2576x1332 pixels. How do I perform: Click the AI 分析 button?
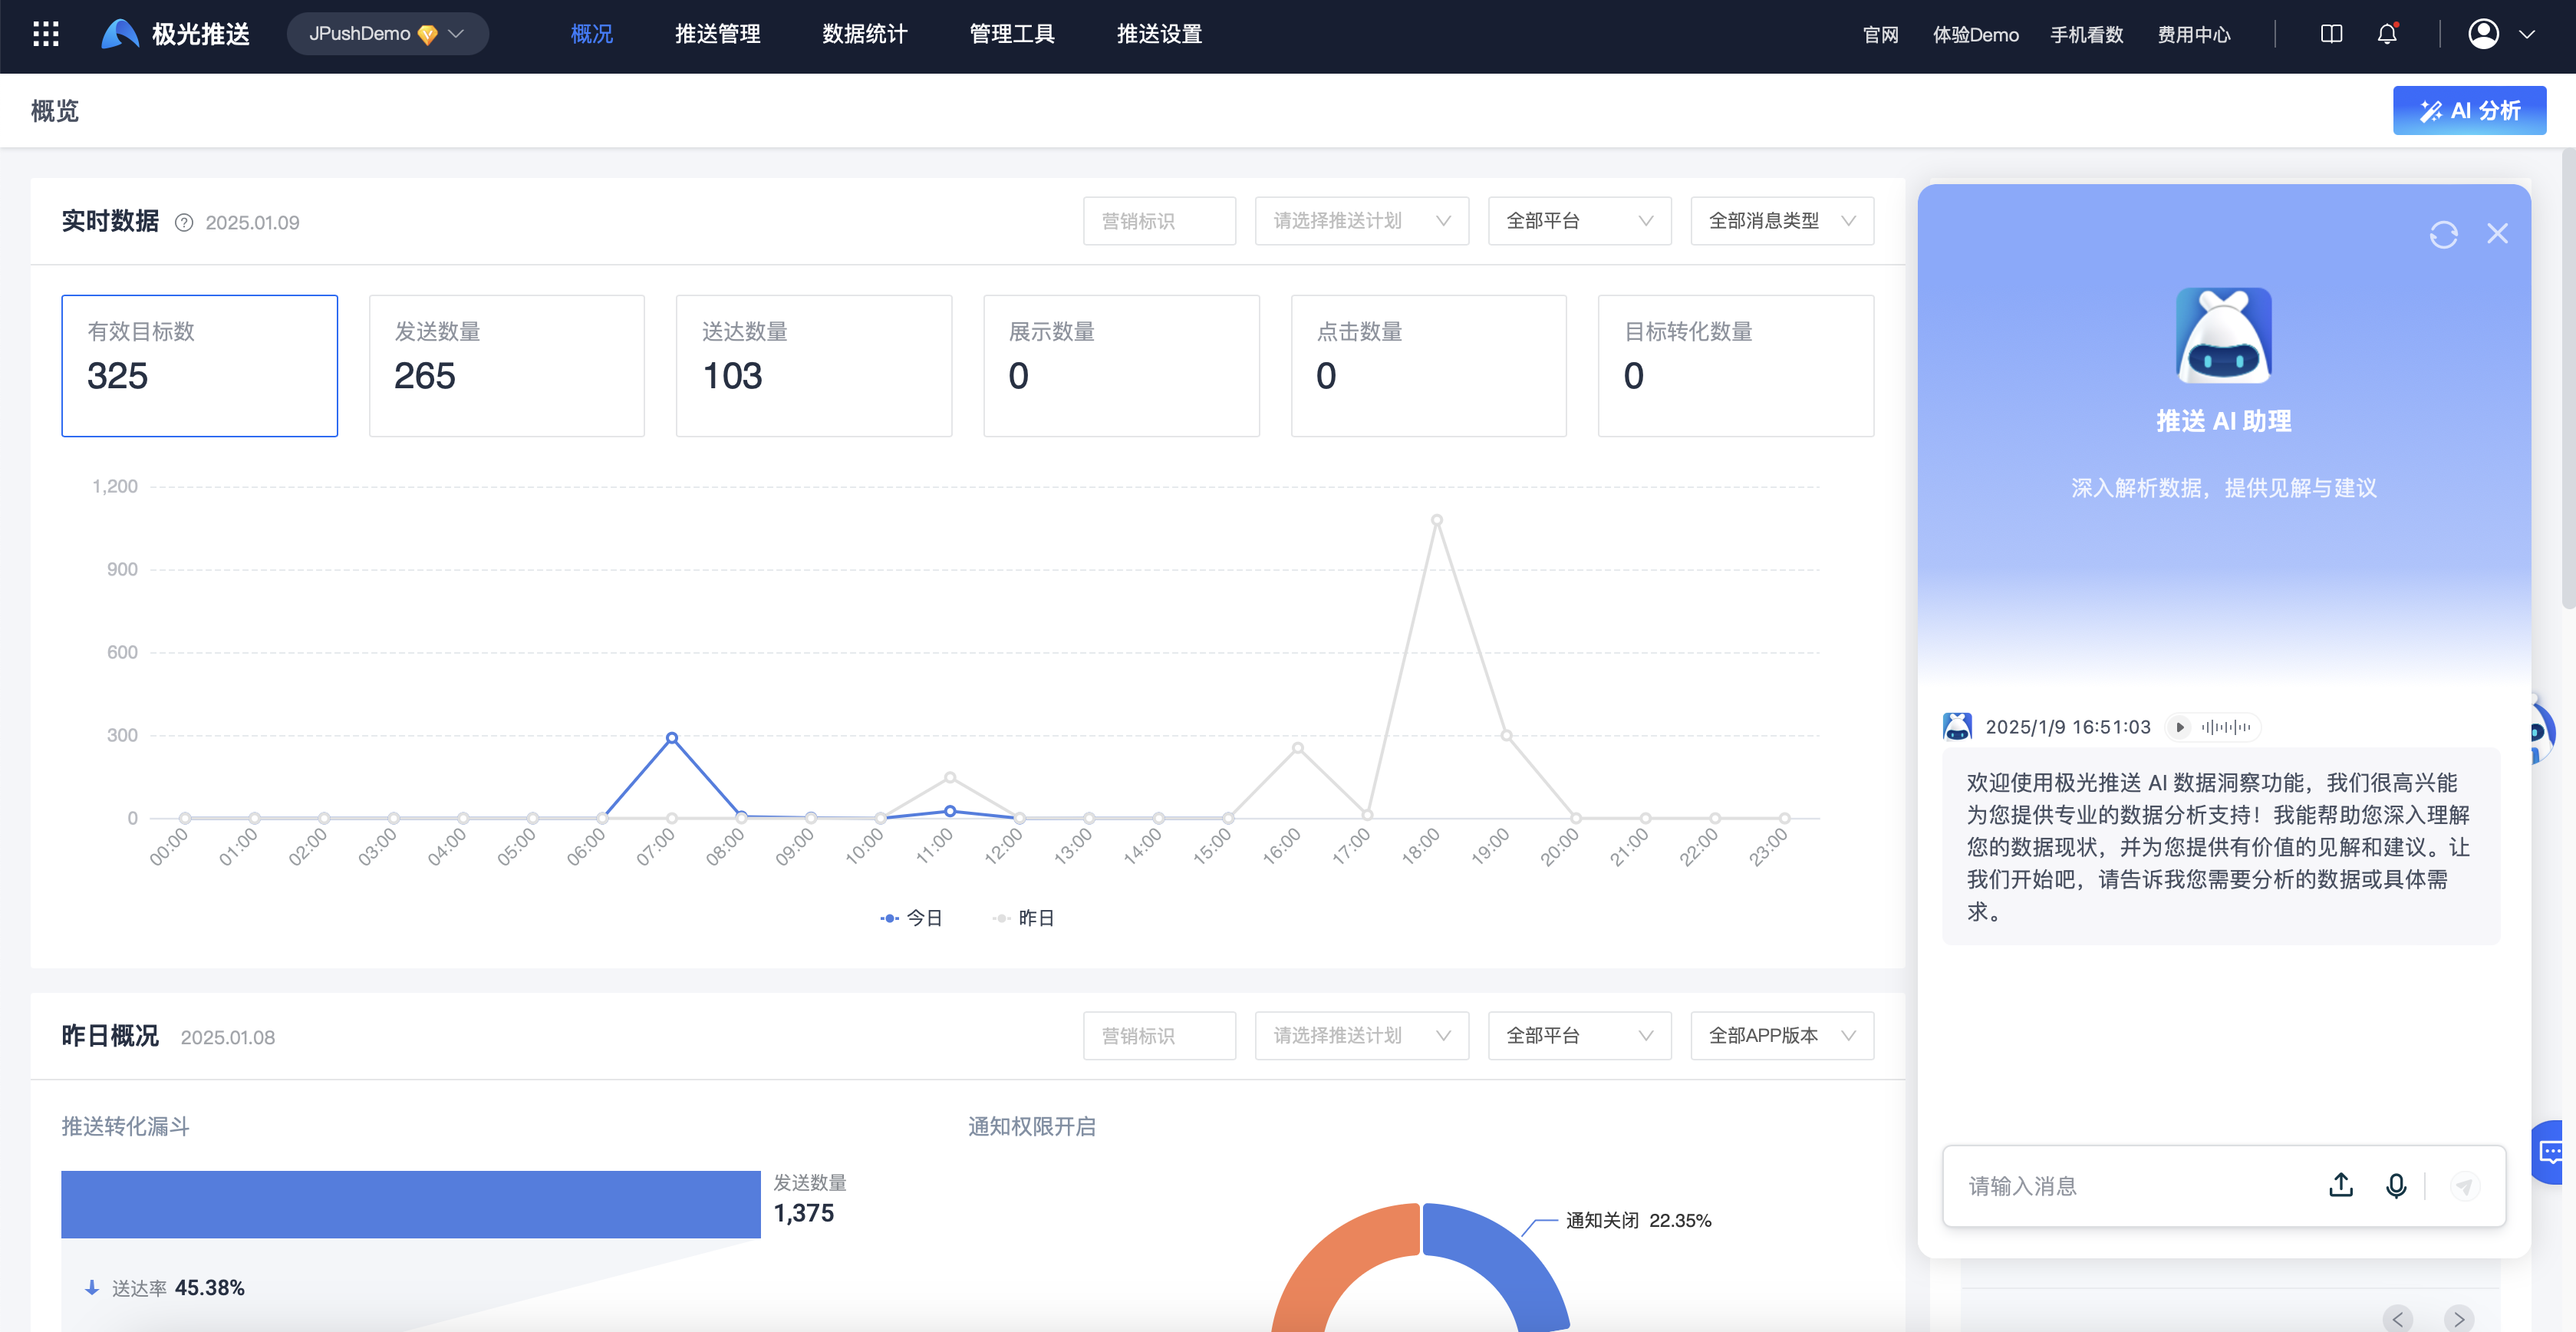point(2469,110)
